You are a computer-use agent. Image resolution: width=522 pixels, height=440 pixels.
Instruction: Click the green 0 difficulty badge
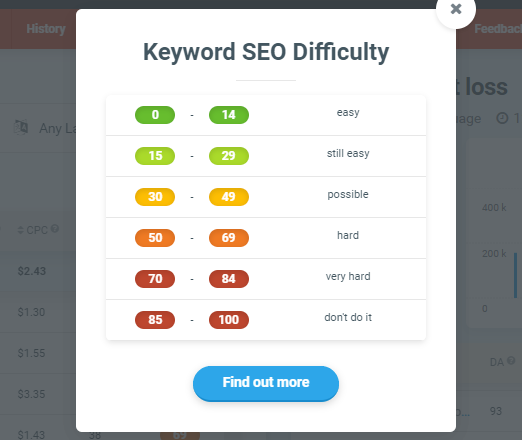pyautogui.click(x=155, y=115)
